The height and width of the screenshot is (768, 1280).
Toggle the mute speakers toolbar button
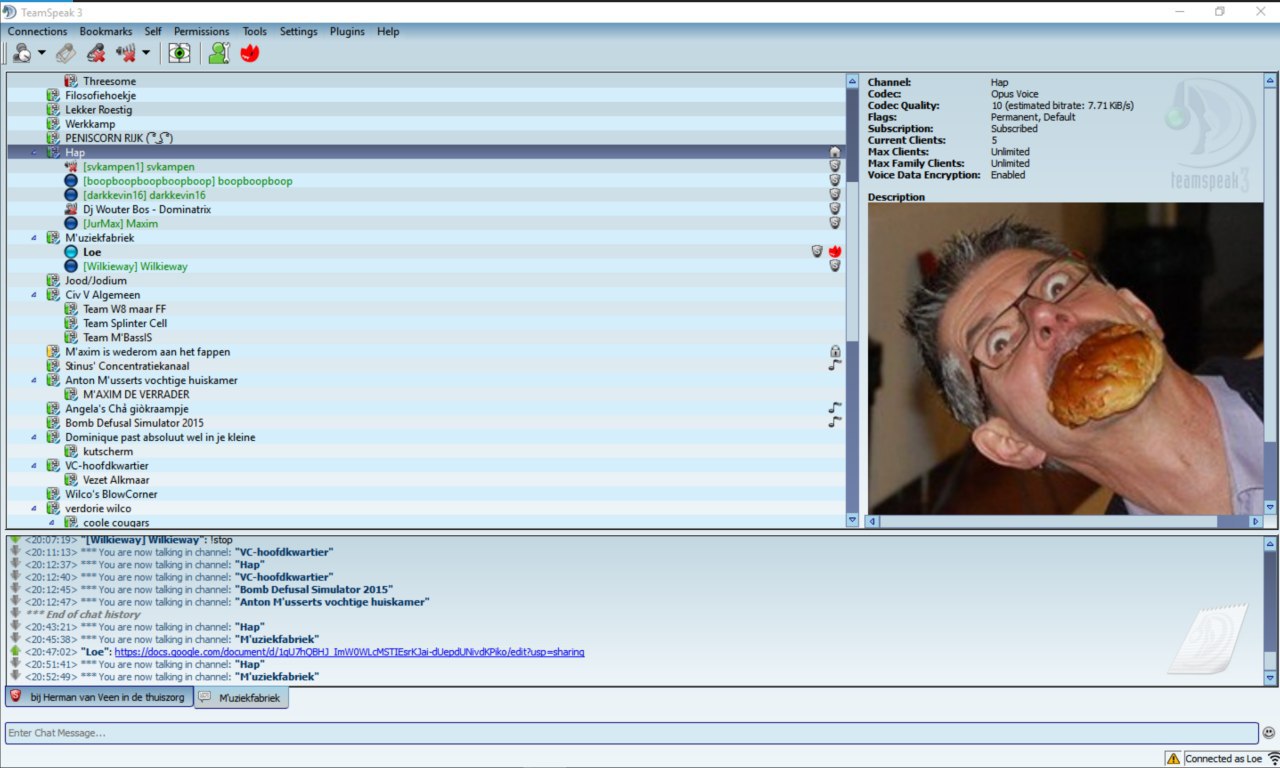click(x=126, y=53)
